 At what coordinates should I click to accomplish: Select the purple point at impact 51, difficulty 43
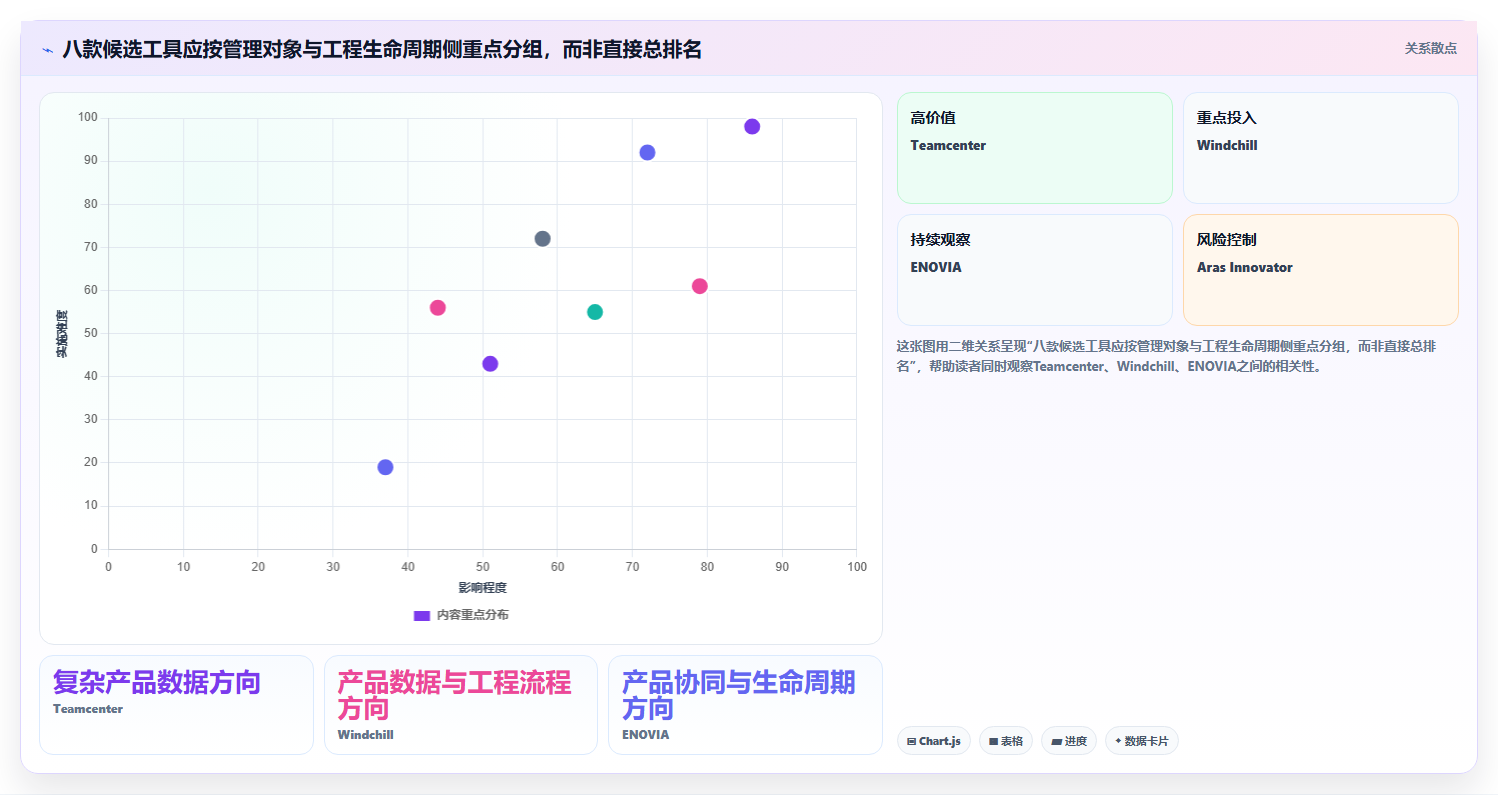pyautogui.click(x=490, y=364)
